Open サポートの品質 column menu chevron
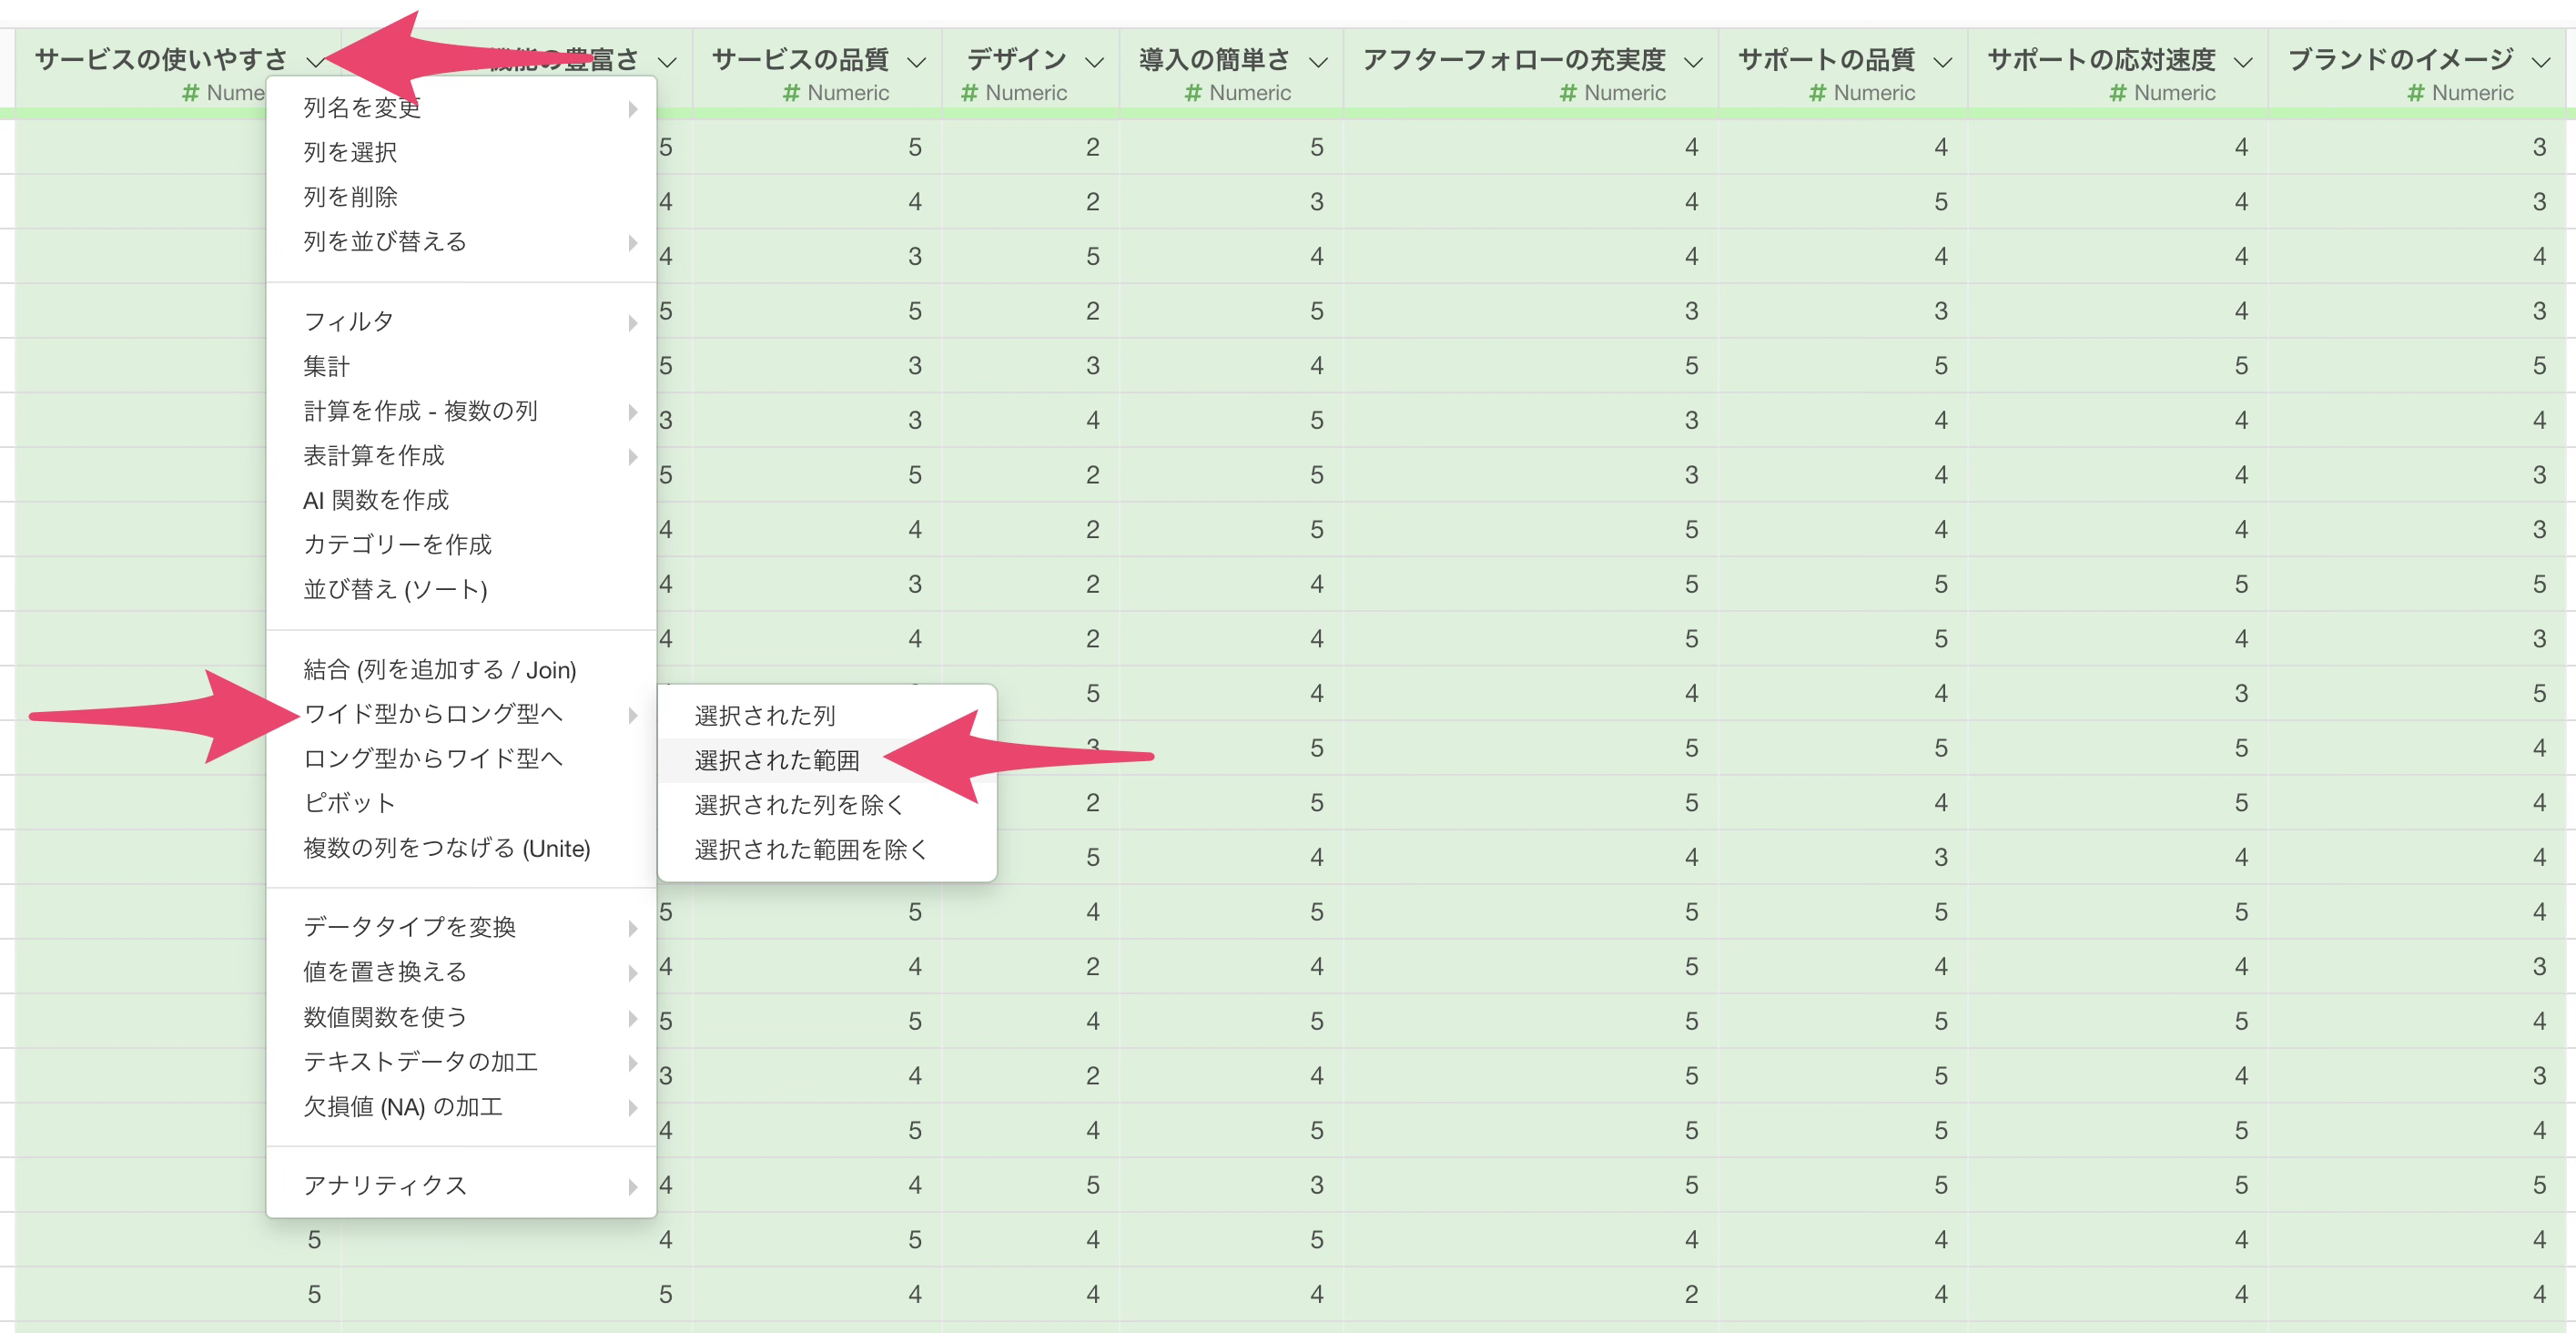 1943,62
